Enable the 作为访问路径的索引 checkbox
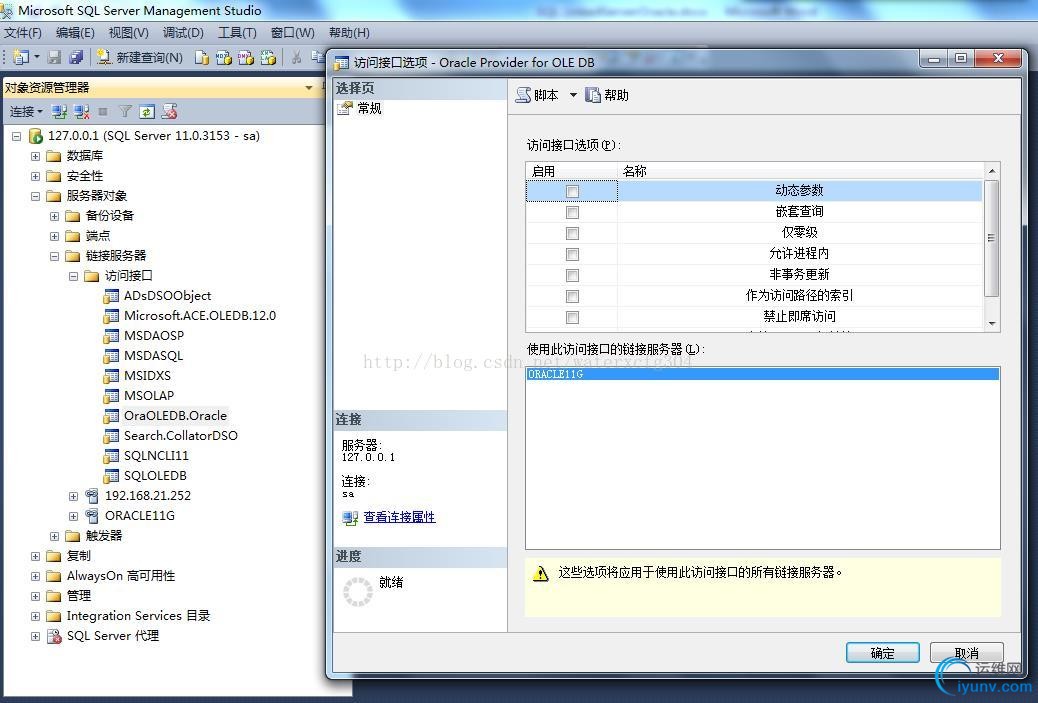The width and height of the screenshot is (1038, 703). point(573,297)
